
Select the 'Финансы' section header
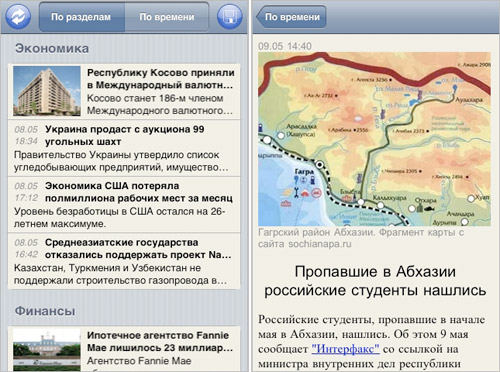tap(45, 311)
